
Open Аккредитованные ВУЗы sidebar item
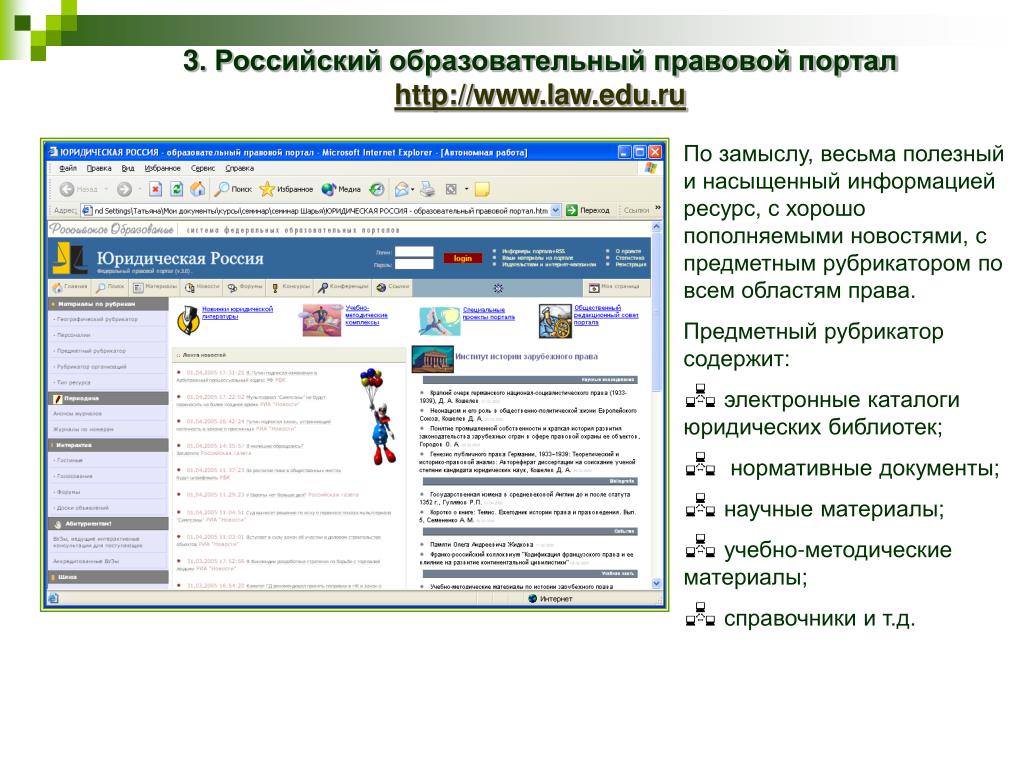point(86,561)
